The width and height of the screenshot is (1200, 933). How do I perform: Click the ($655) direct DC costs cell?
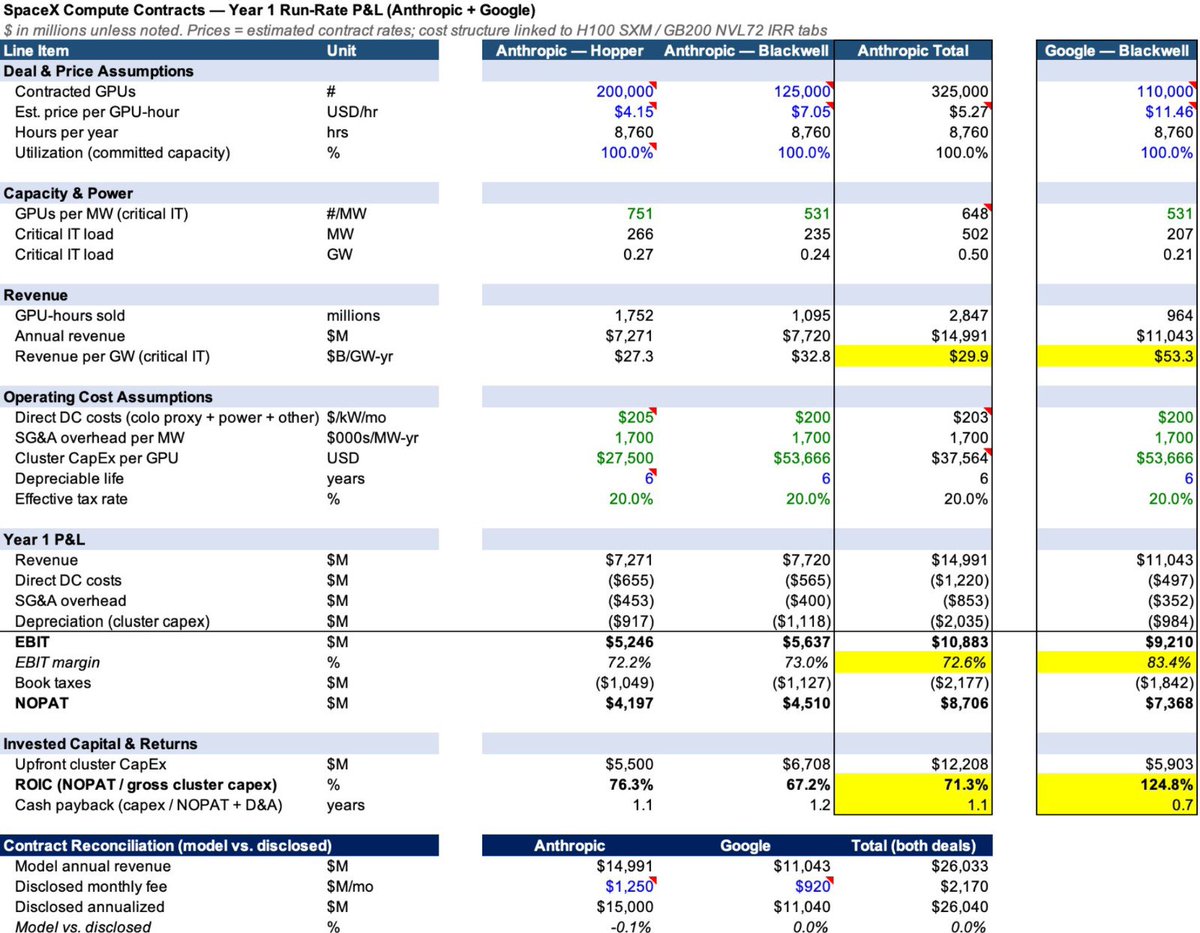point(632,580)
